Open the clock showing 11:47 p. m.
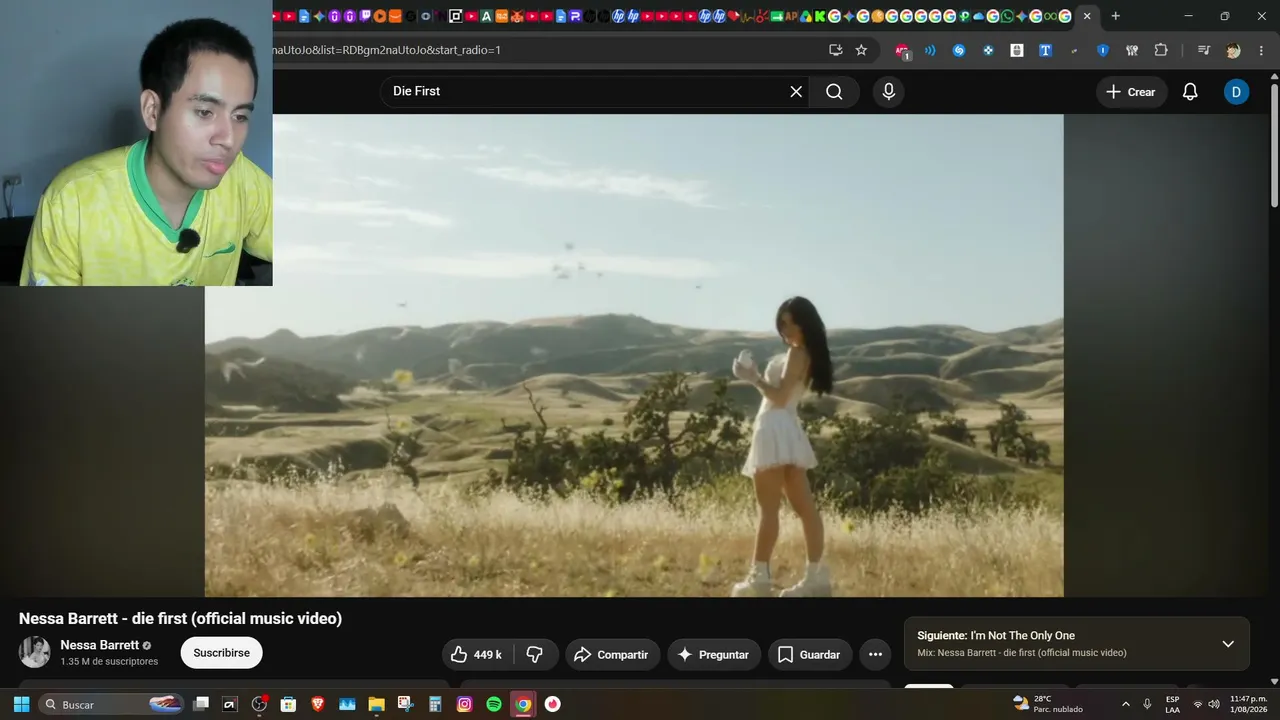This screenshot has width=1280, height=720. click(x=1249, y=704)
